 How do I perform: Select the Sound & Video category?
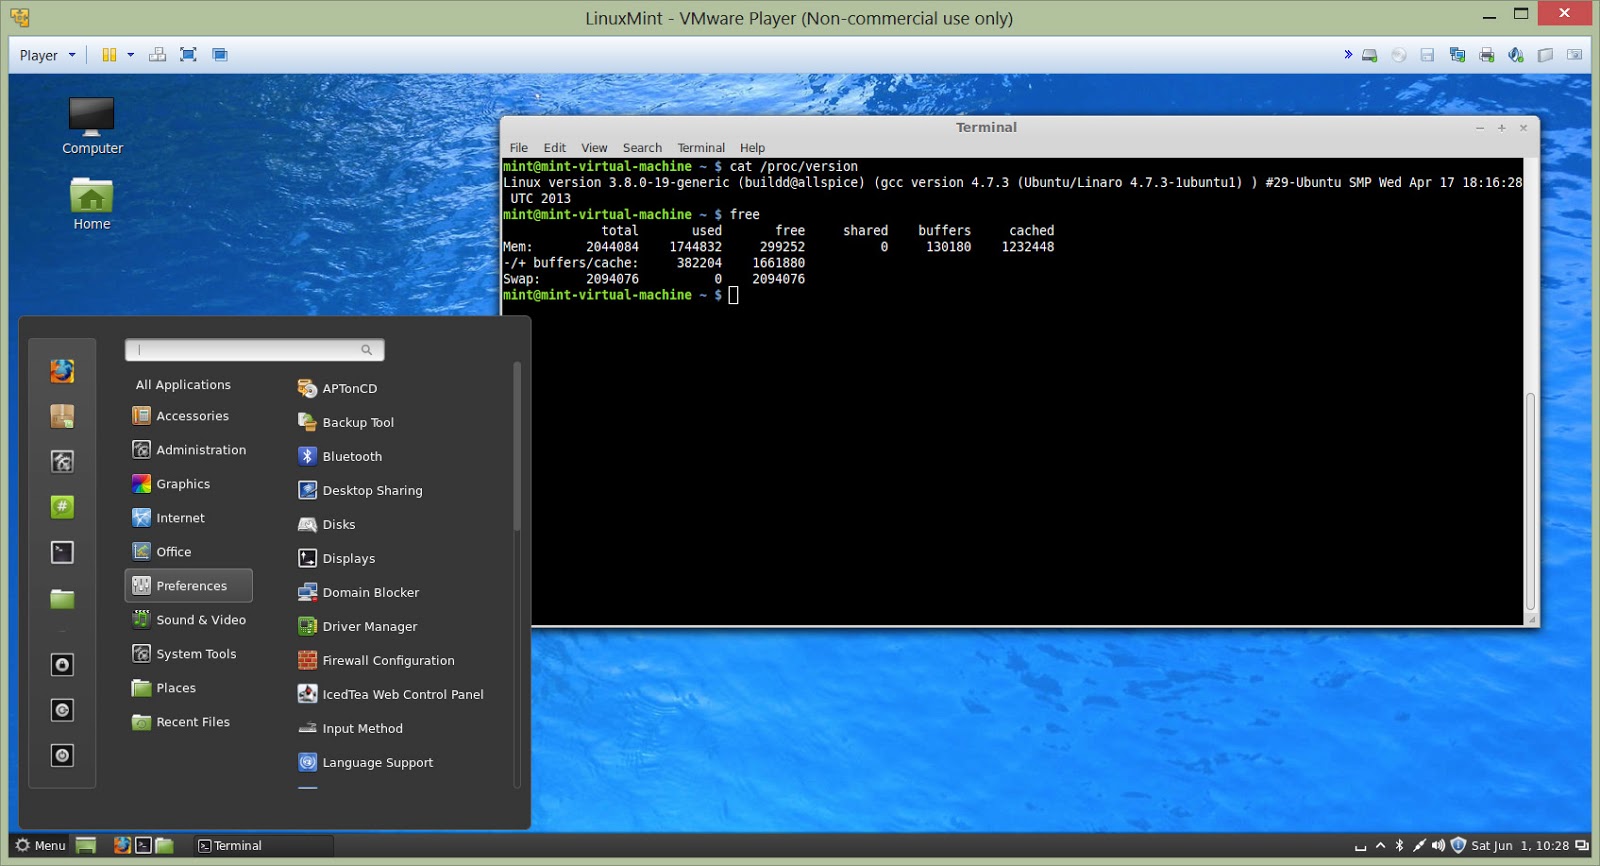188,620
